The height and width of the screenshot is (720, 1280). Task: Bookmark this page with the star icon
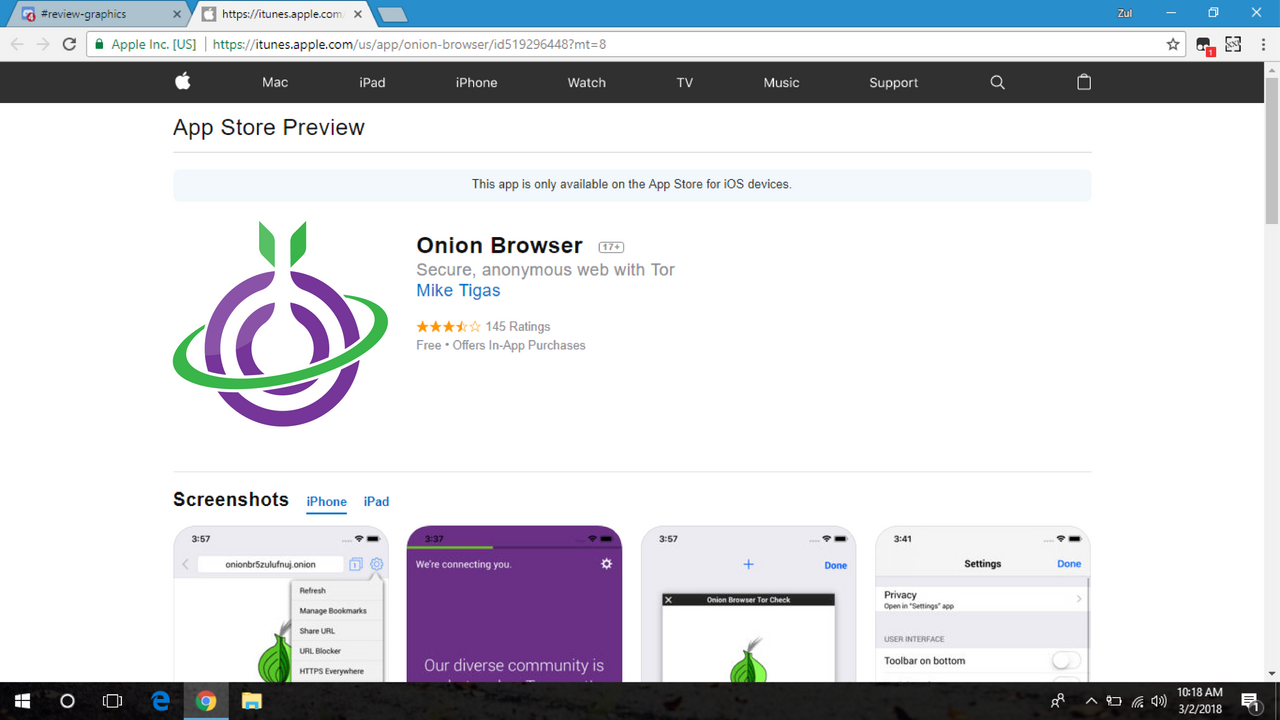1173,44
